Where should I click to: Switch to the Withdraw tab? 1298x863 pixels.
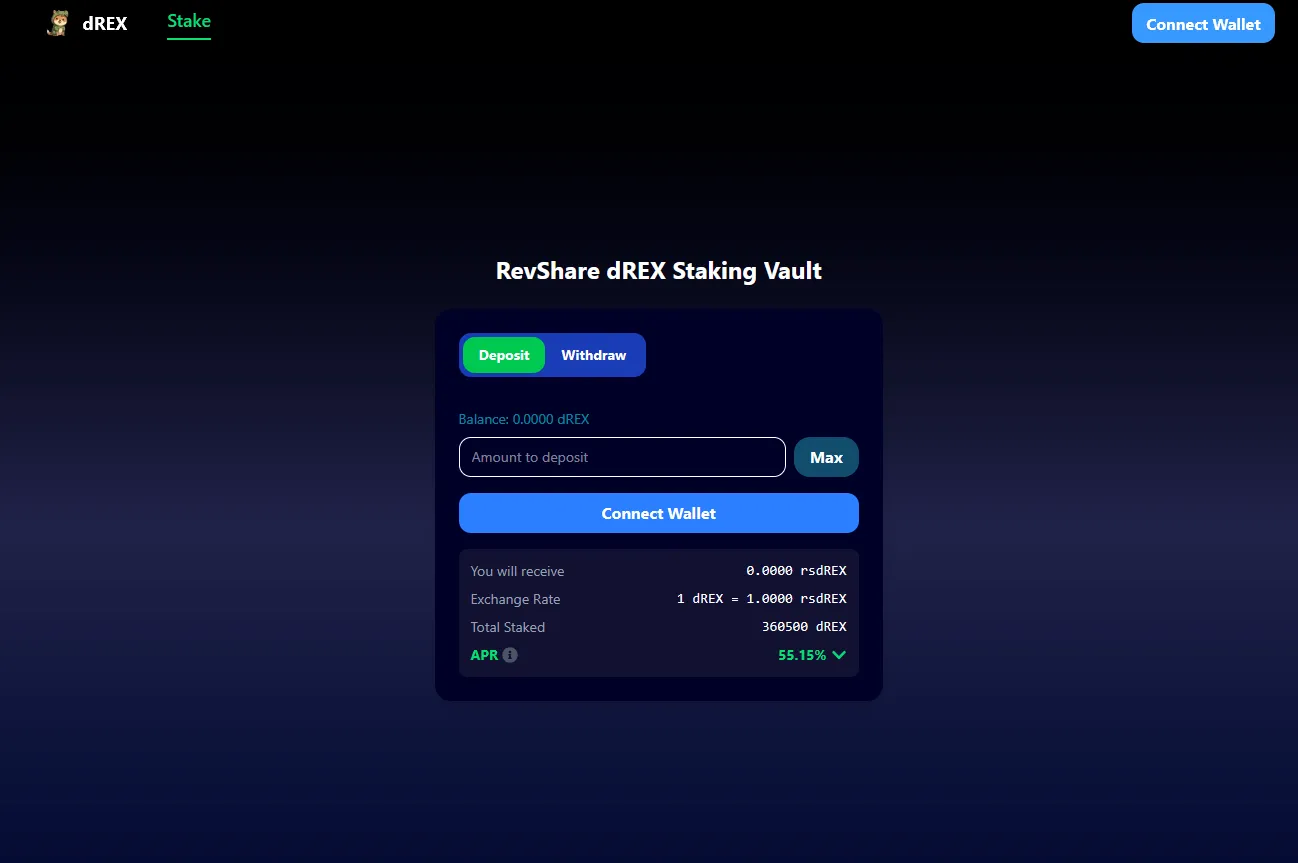tap(594, 355)
